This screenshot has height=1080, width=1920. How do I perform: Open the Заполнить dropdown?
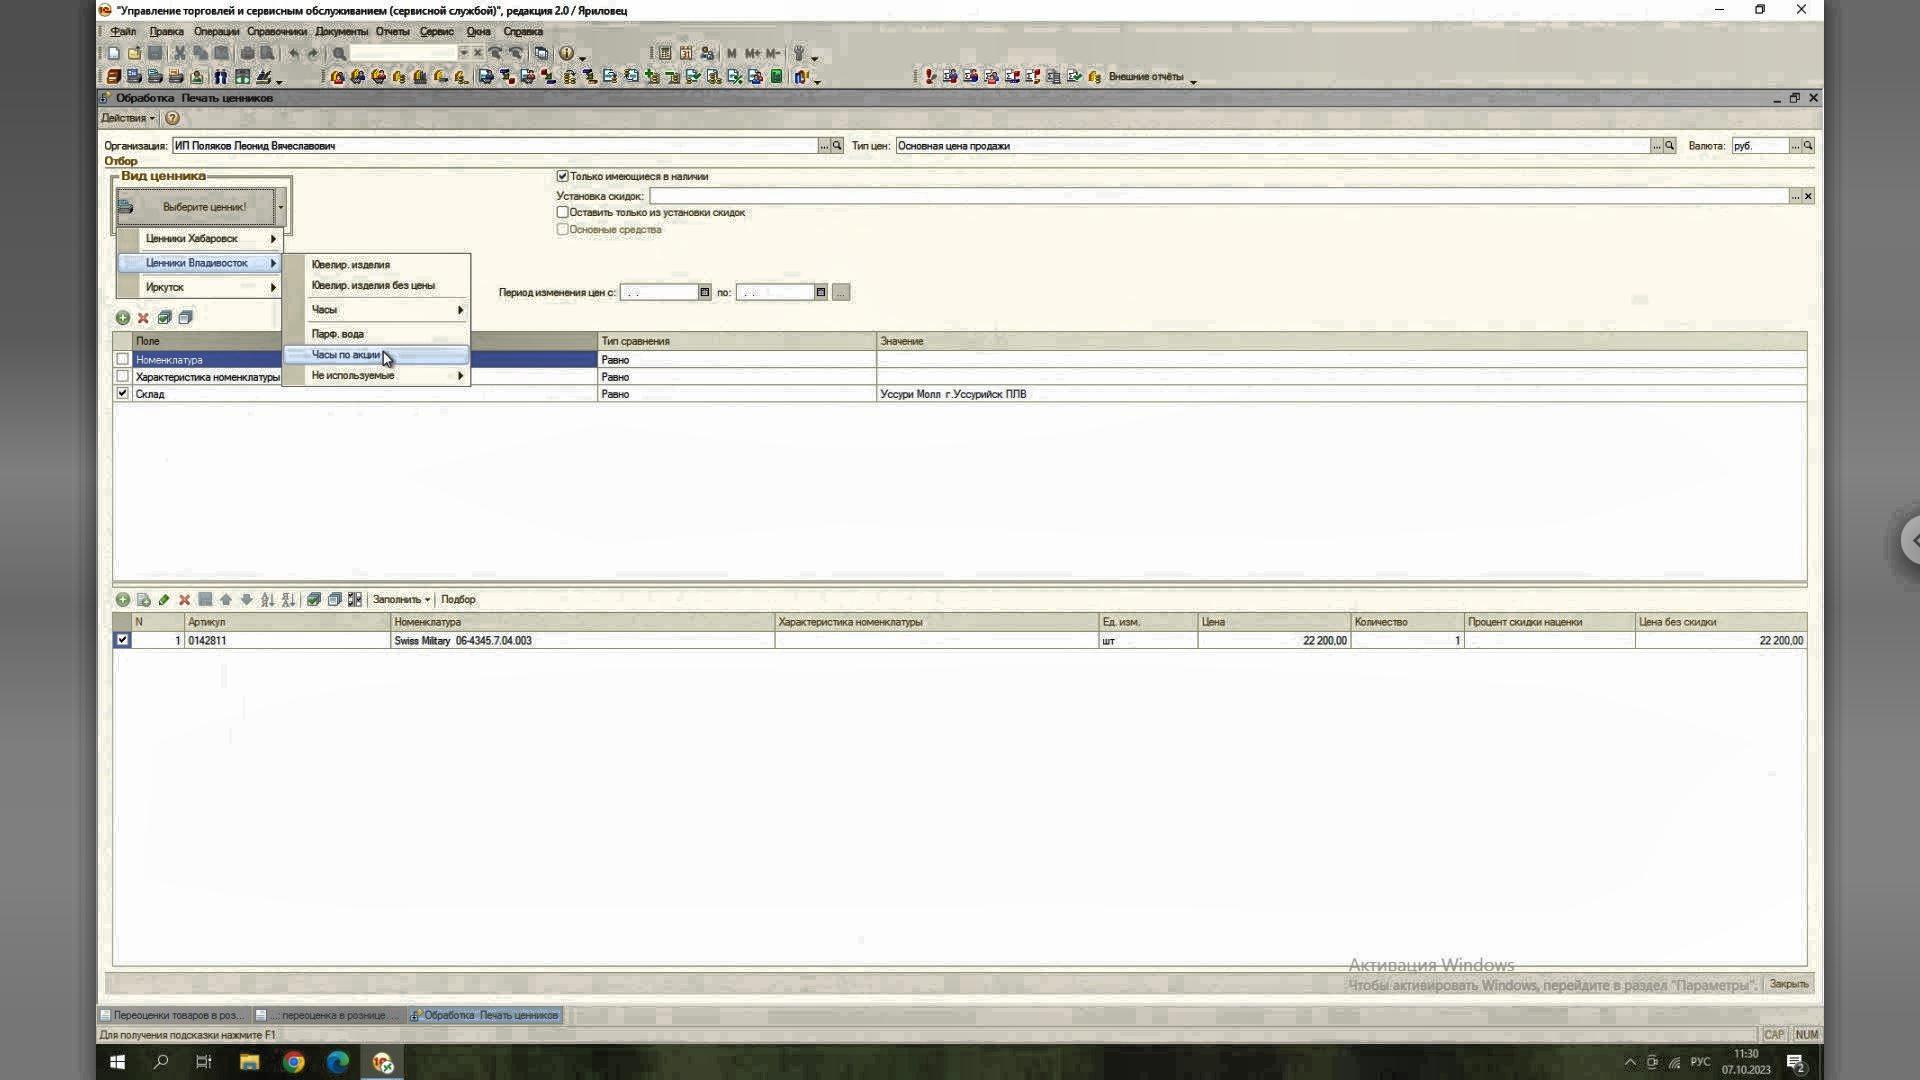pyautogui.click(x=401, y=600)
